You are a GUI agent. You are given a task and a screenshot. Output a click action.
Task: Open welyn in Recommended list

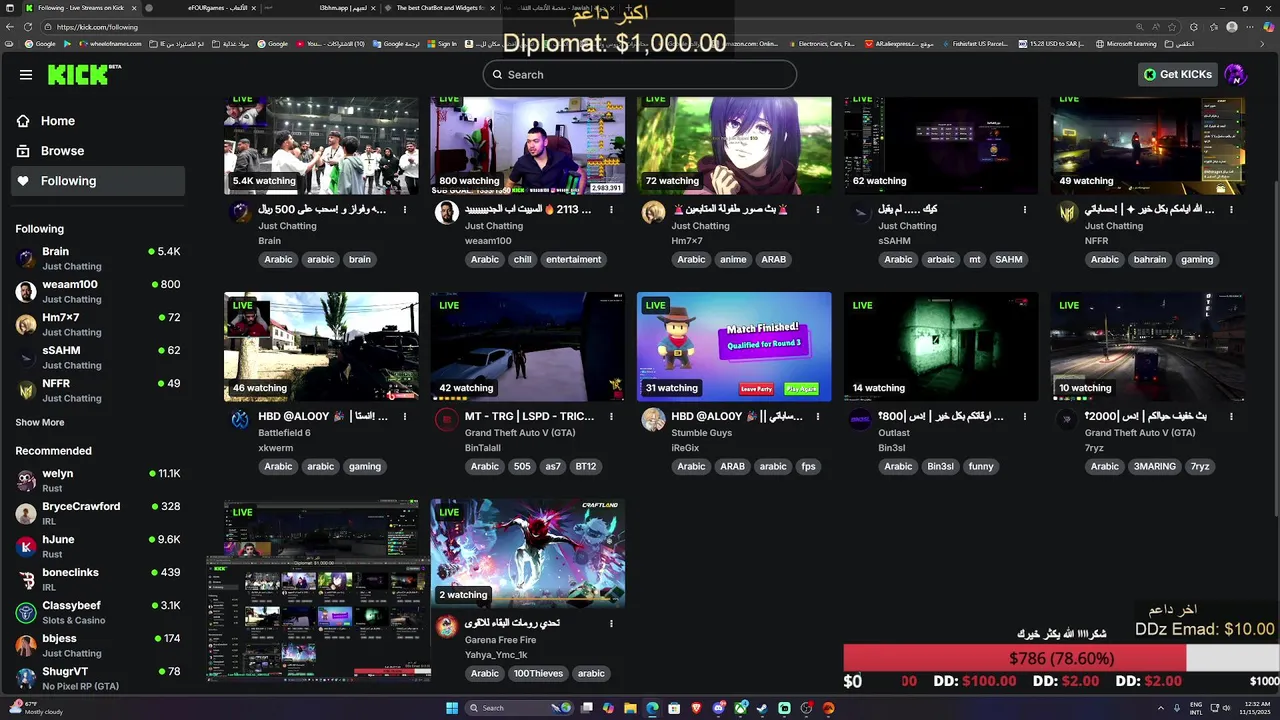click(98, 480)
